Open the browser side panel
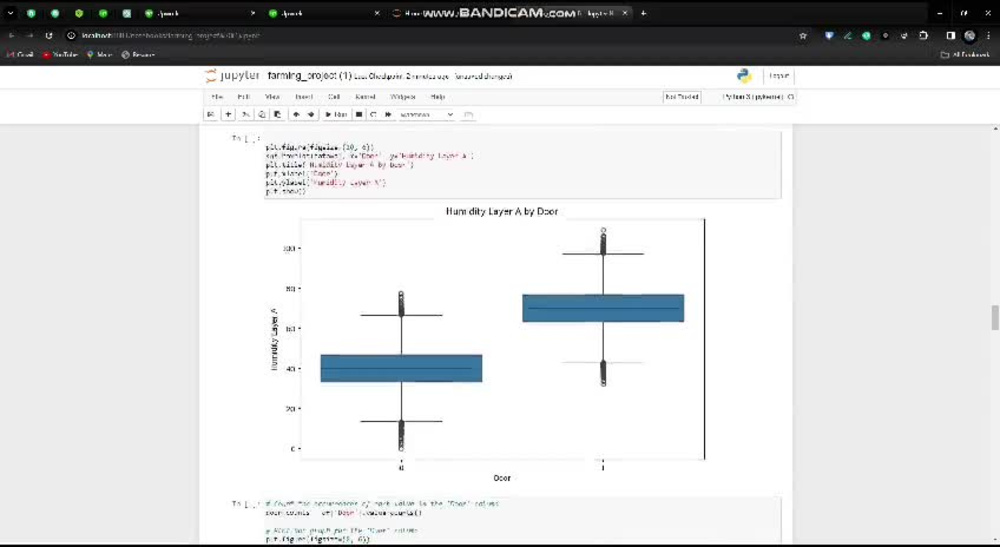Image resolution: width=1000 pixels, height=547 pixels. point(950,36)
